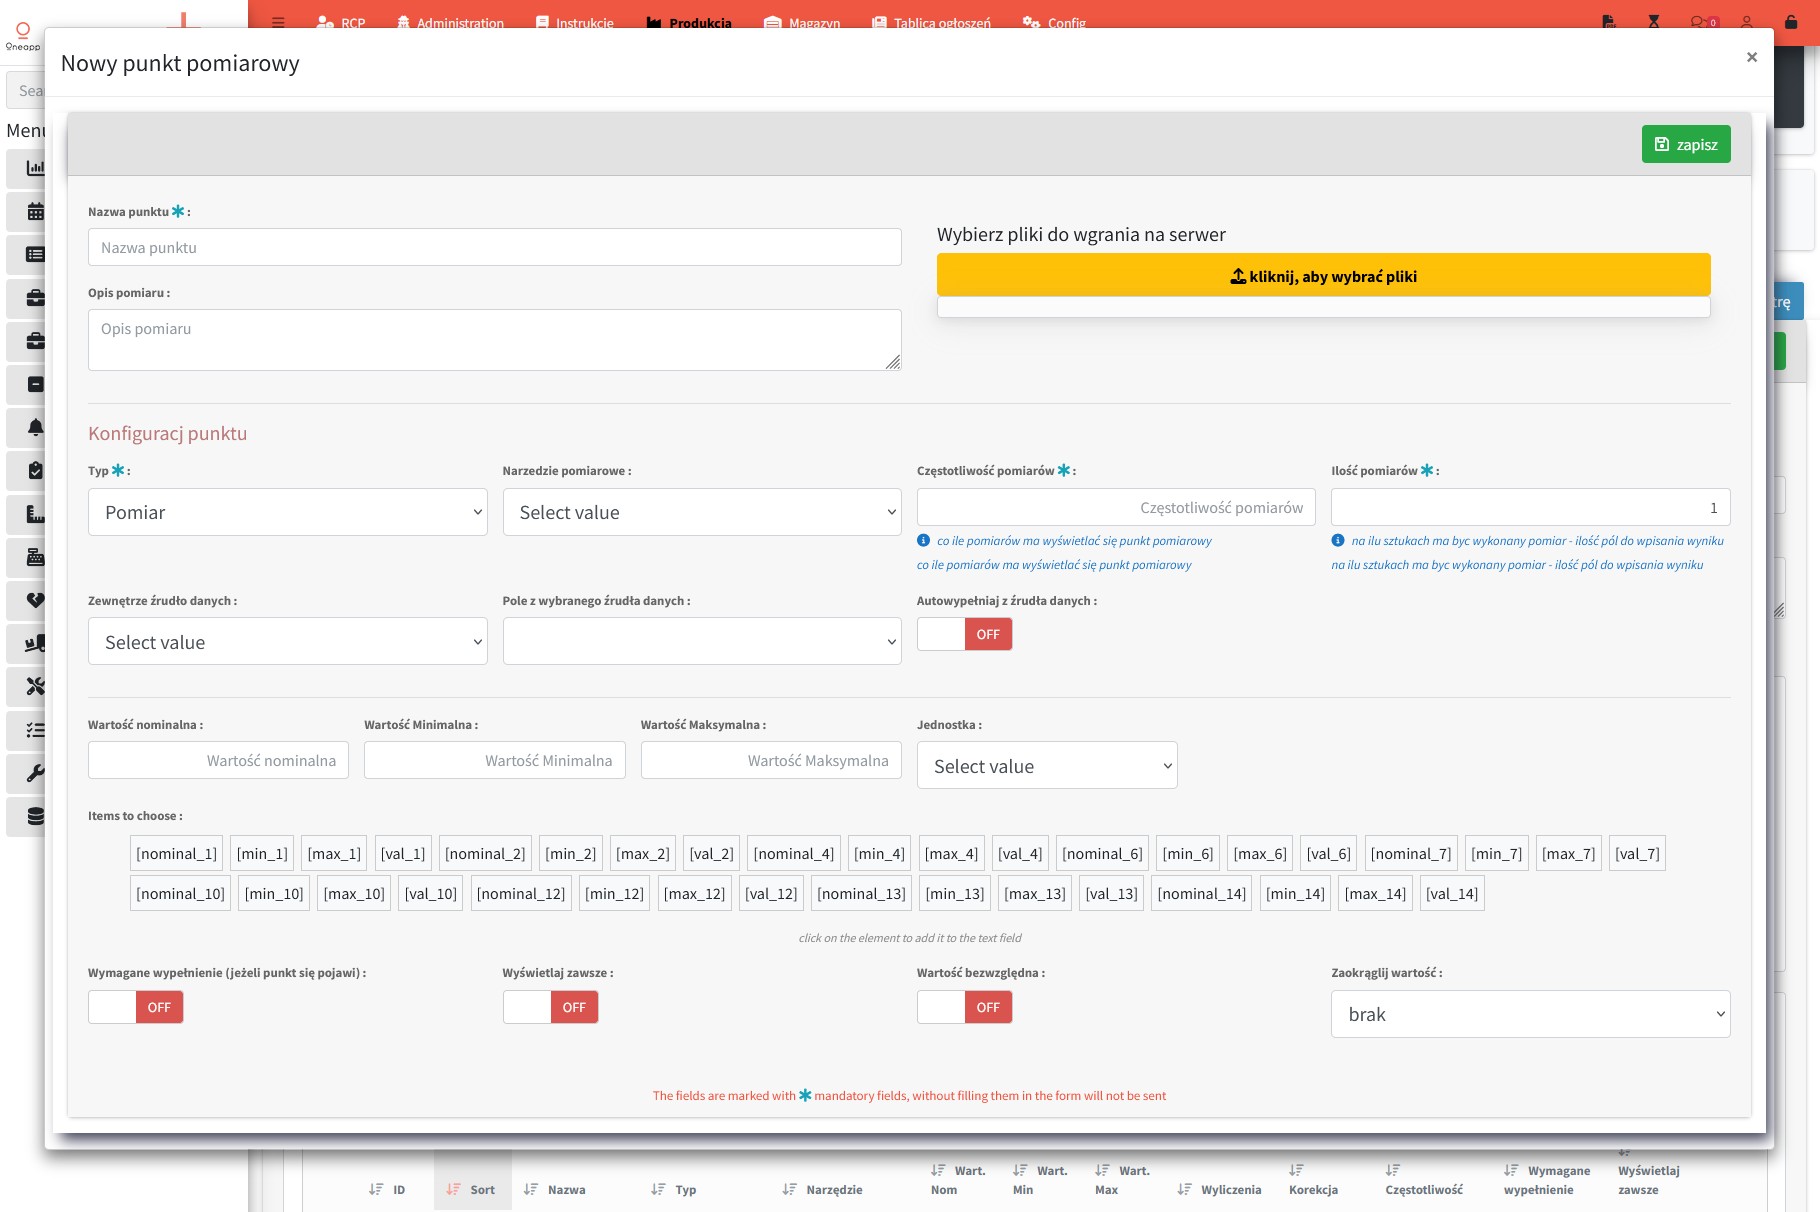This screenshot has width=1820, height=1212.
Task: Open the Jednostka dropdown
Action: pyautogui.click(x=1047, y=766)
